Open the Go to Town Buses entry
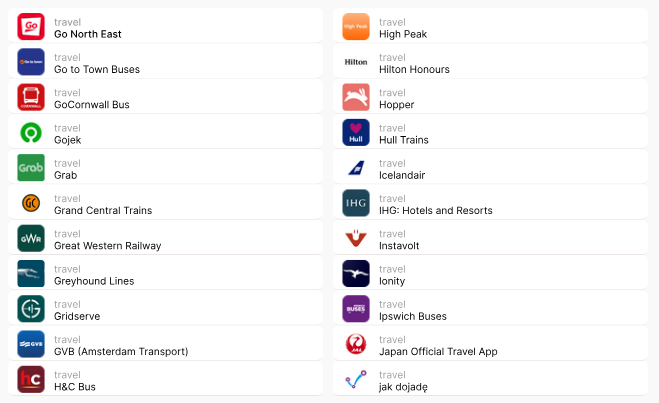The height and width of the screenshot is (403, 659). pos(97,69)
